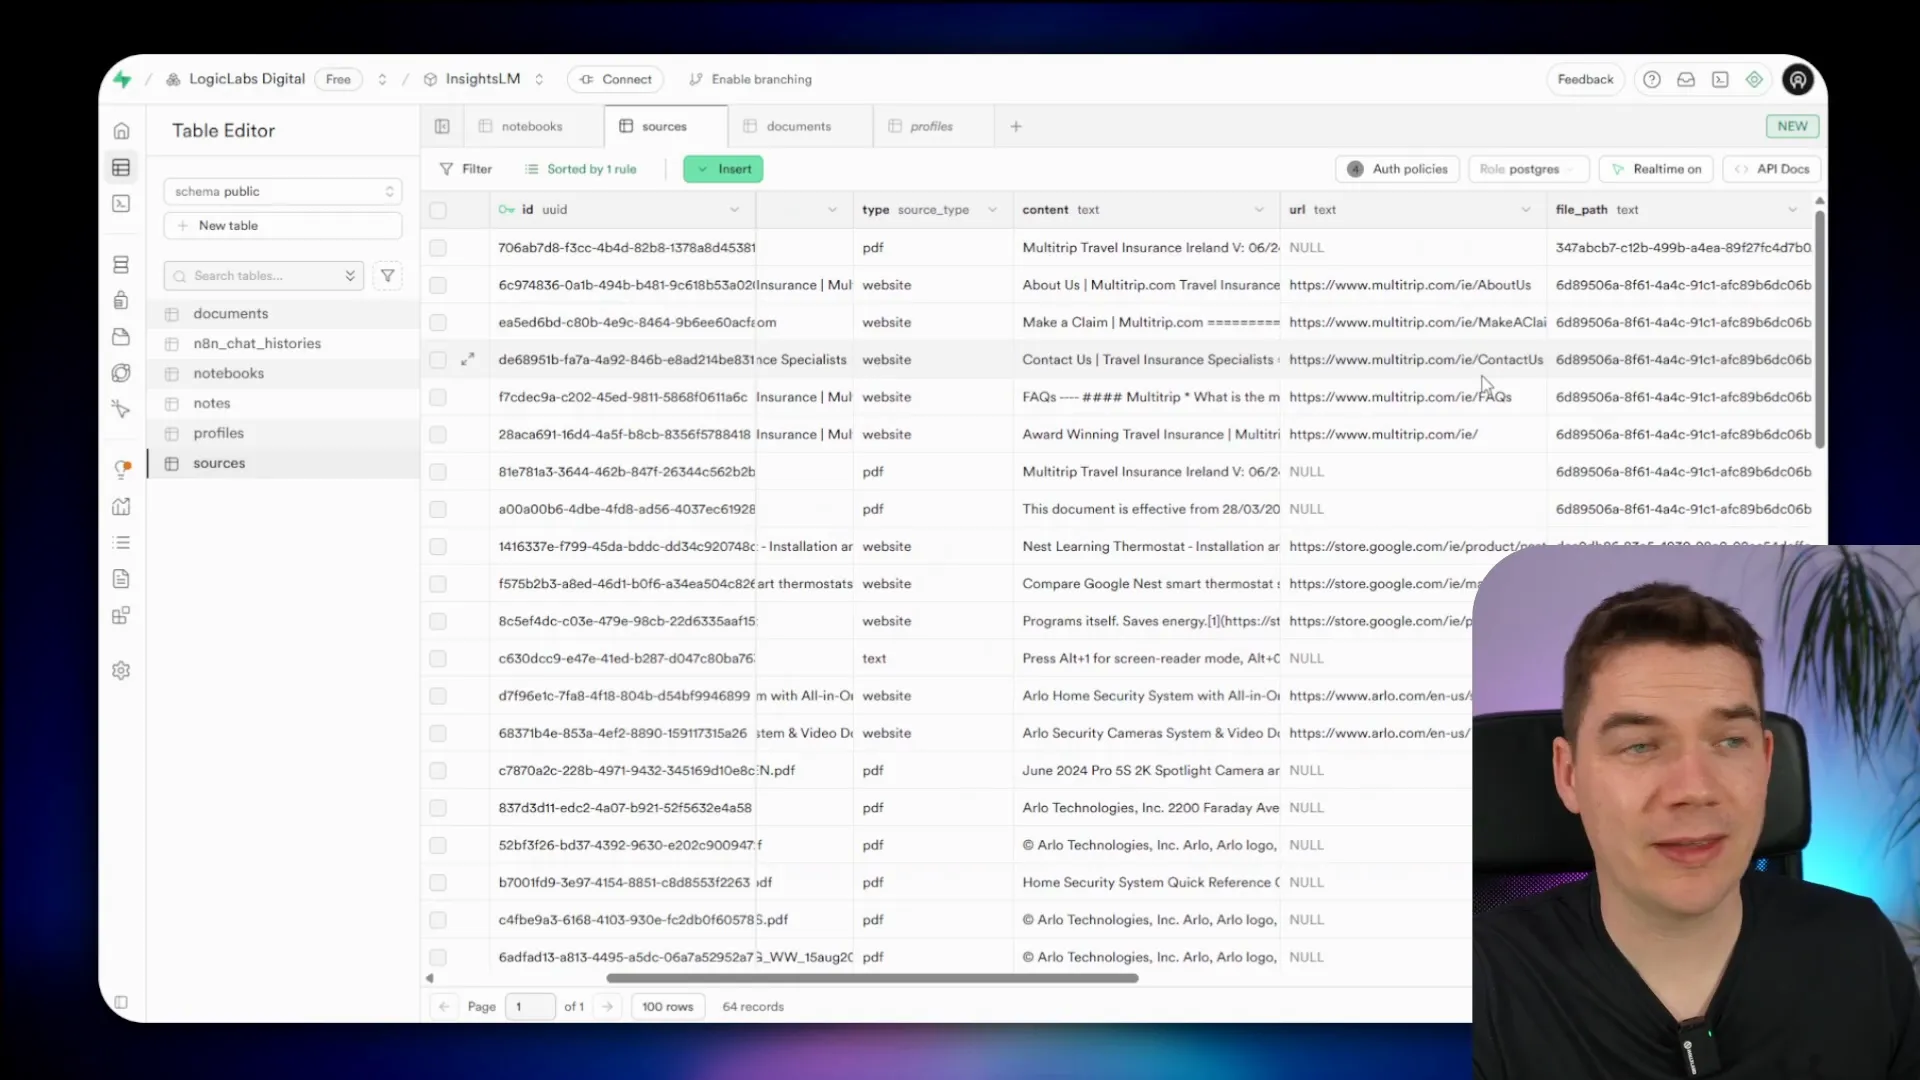1920x1080 pixels.
Task: Click Search tables input field
Action: point(263,275)
